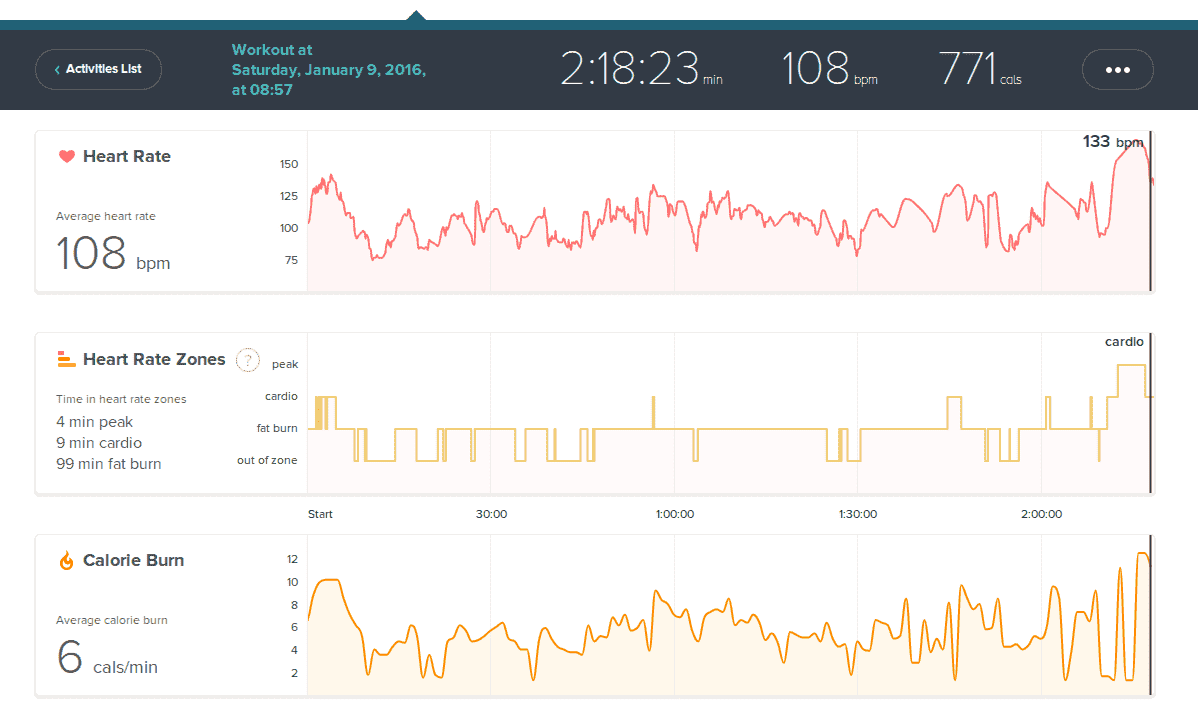Viewport: 1198px width, 725px height.
Task: Click the workout date and time title
Action: (328, 70)
